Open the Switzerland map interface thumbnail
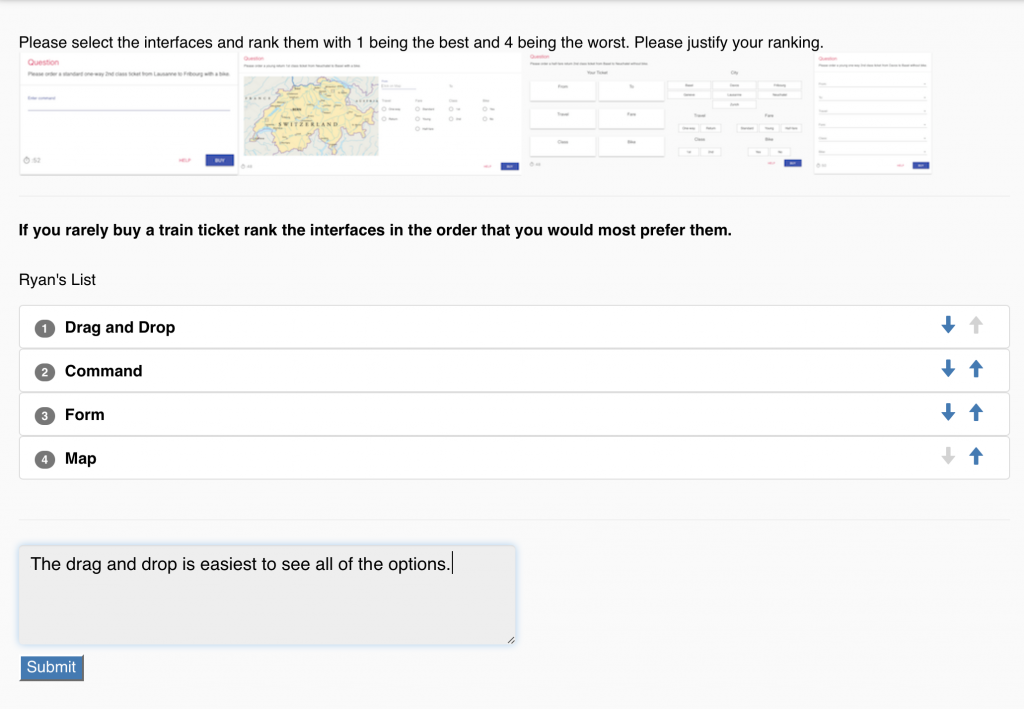Viewport: 1024px width, 709px height. (x=383, y=114)
